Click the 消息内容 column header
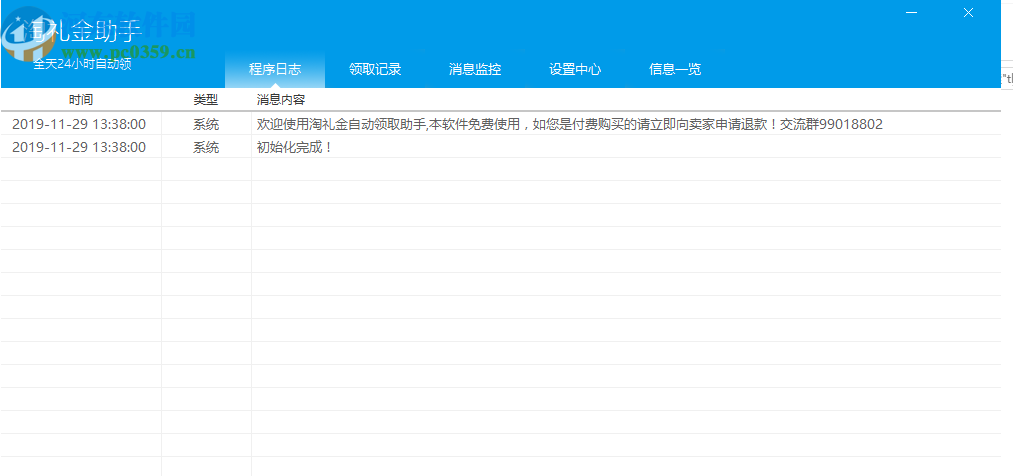 coord(280,100)
